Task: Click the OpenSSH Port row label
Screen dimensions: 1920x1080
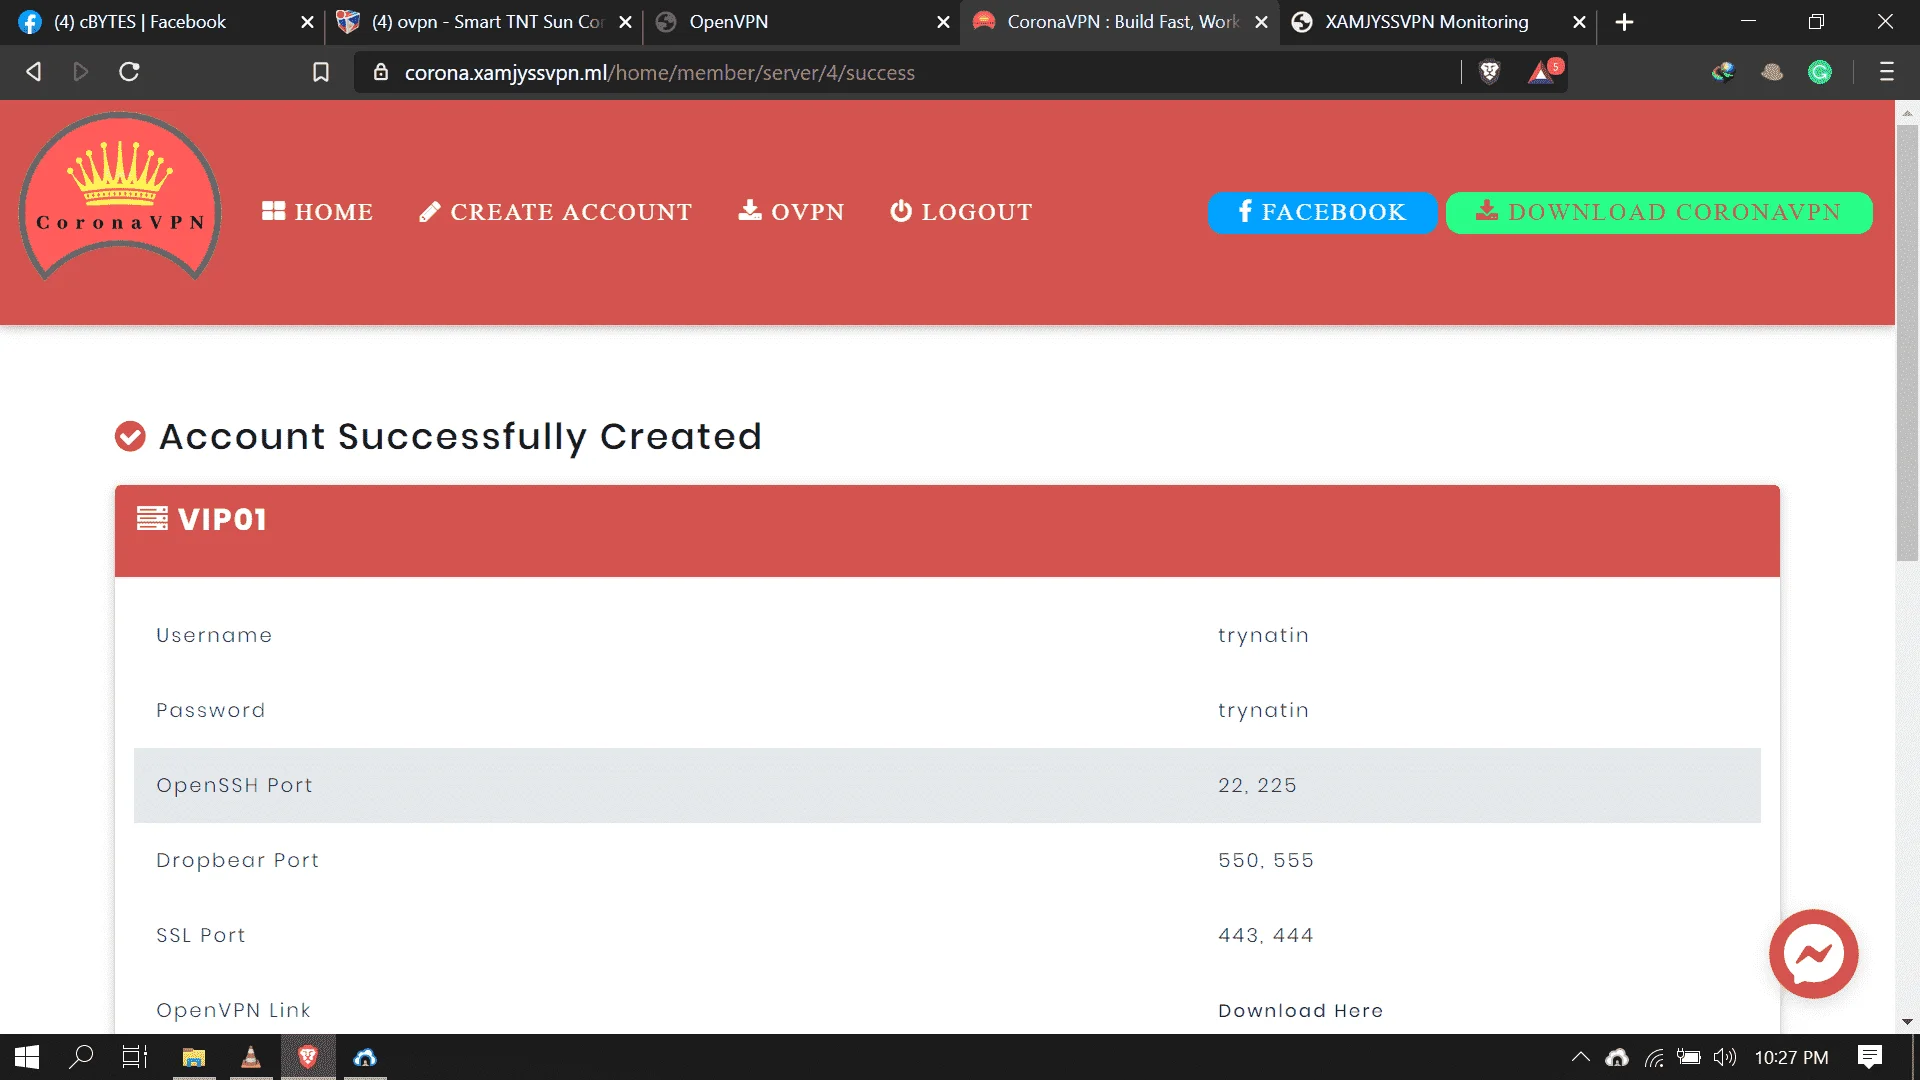Action: pos(234,786)
